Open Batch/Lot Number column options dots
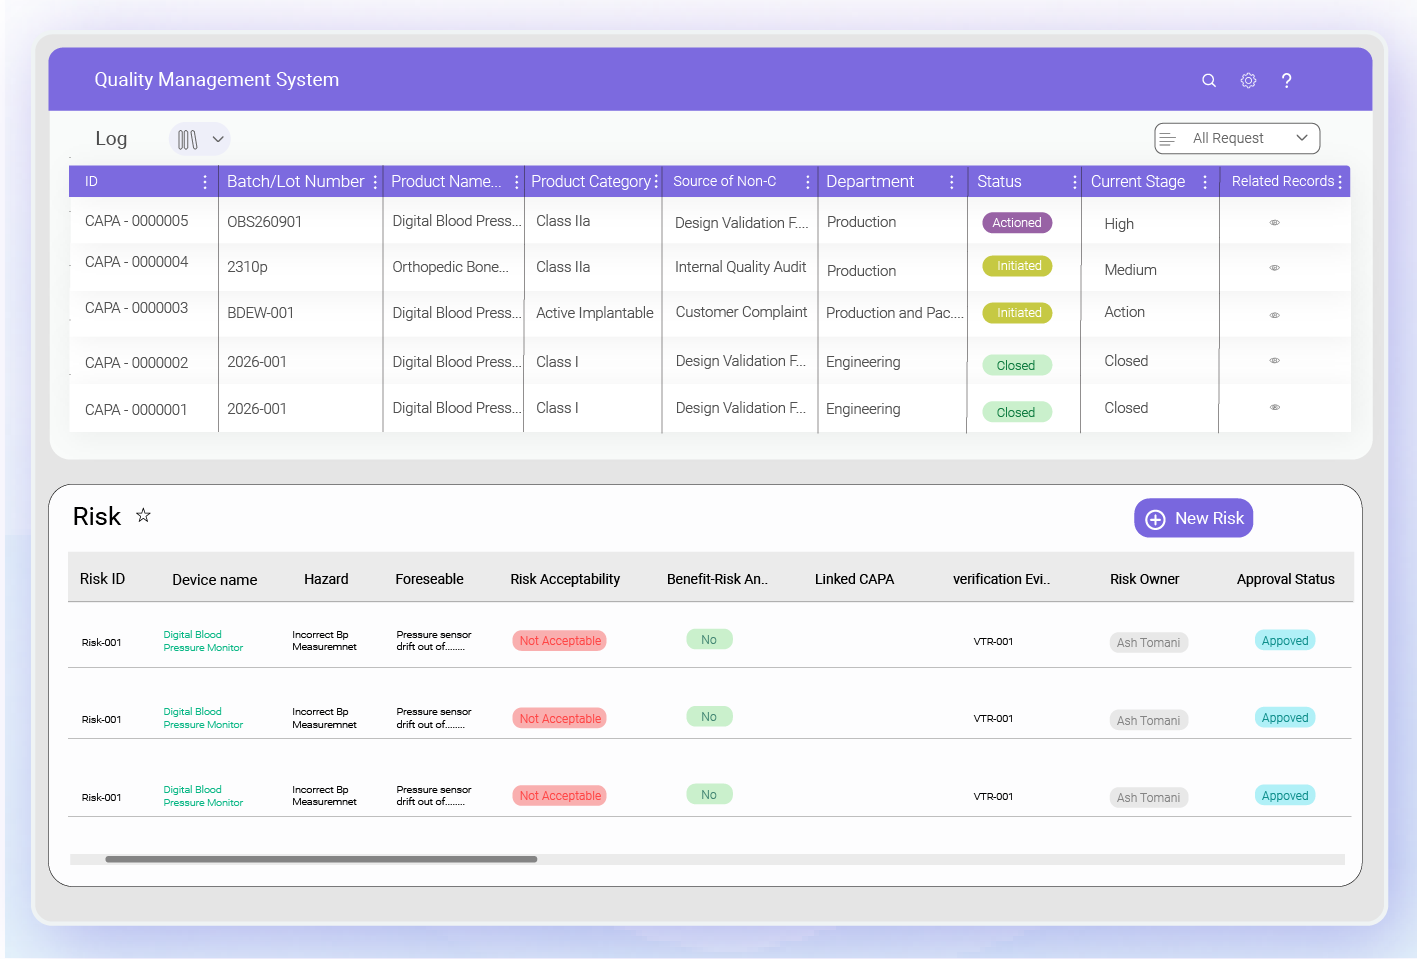1417x959 pixels. (375, 182)
